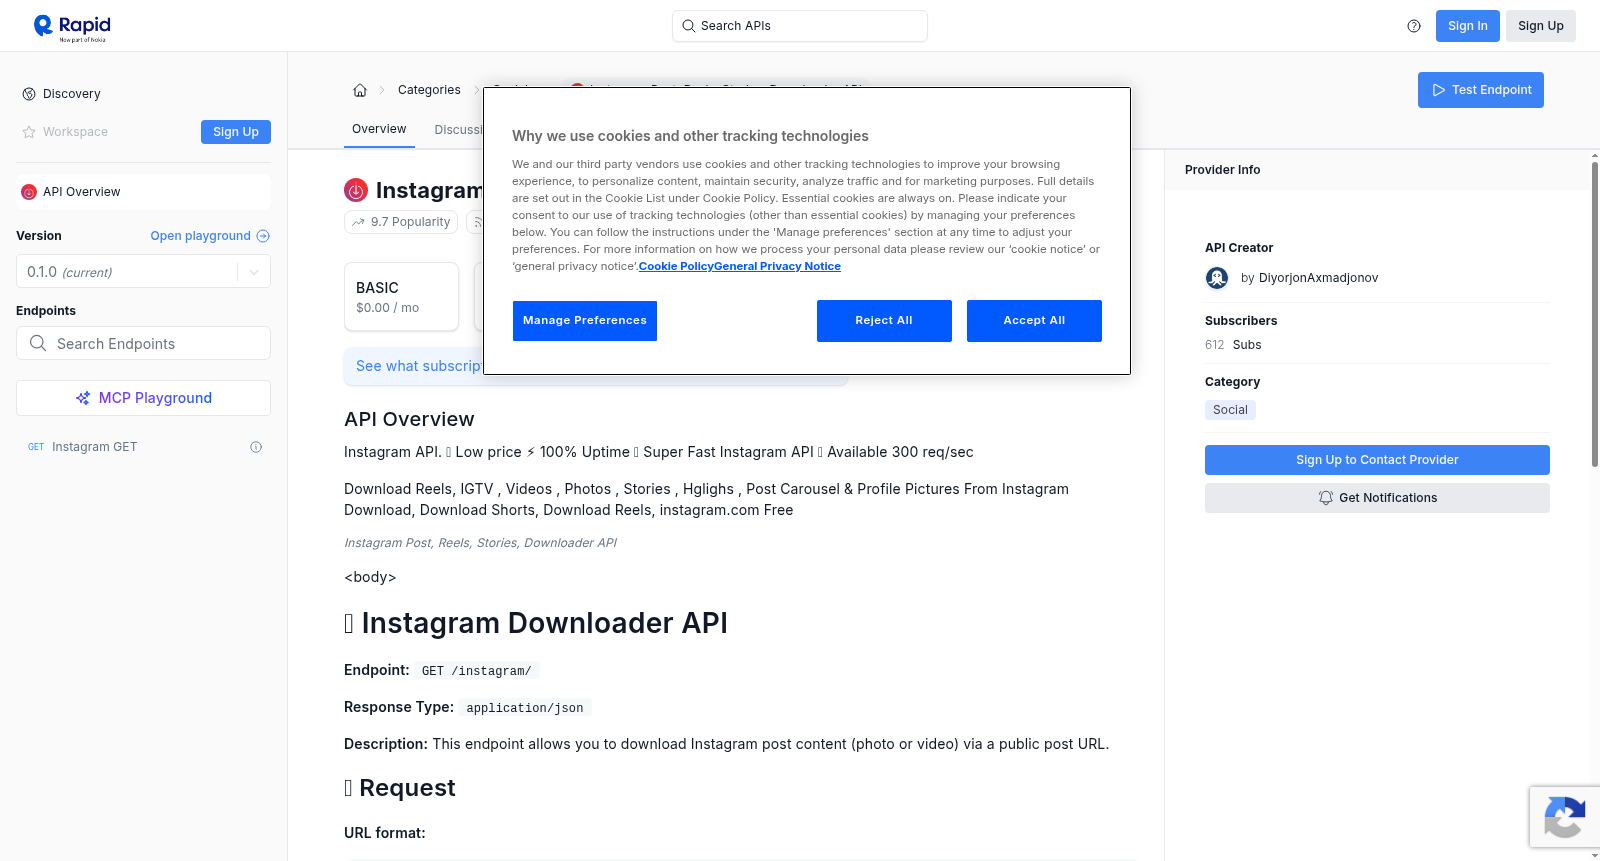The width and height of the screenshot is (1600, 861).
Task: Click the "application/json" response type
Action: coord(525,708)
